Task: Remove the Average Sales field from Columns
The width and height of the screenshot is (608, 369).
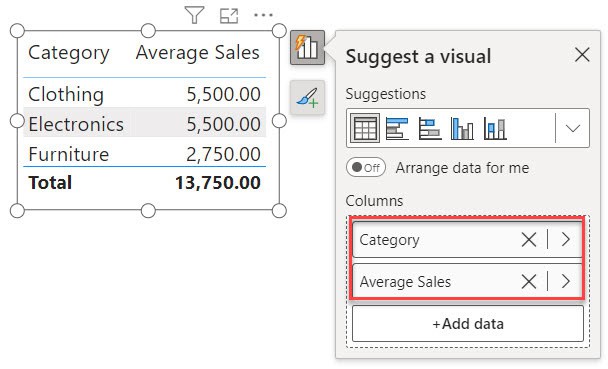Action: (x=529, y=281)
